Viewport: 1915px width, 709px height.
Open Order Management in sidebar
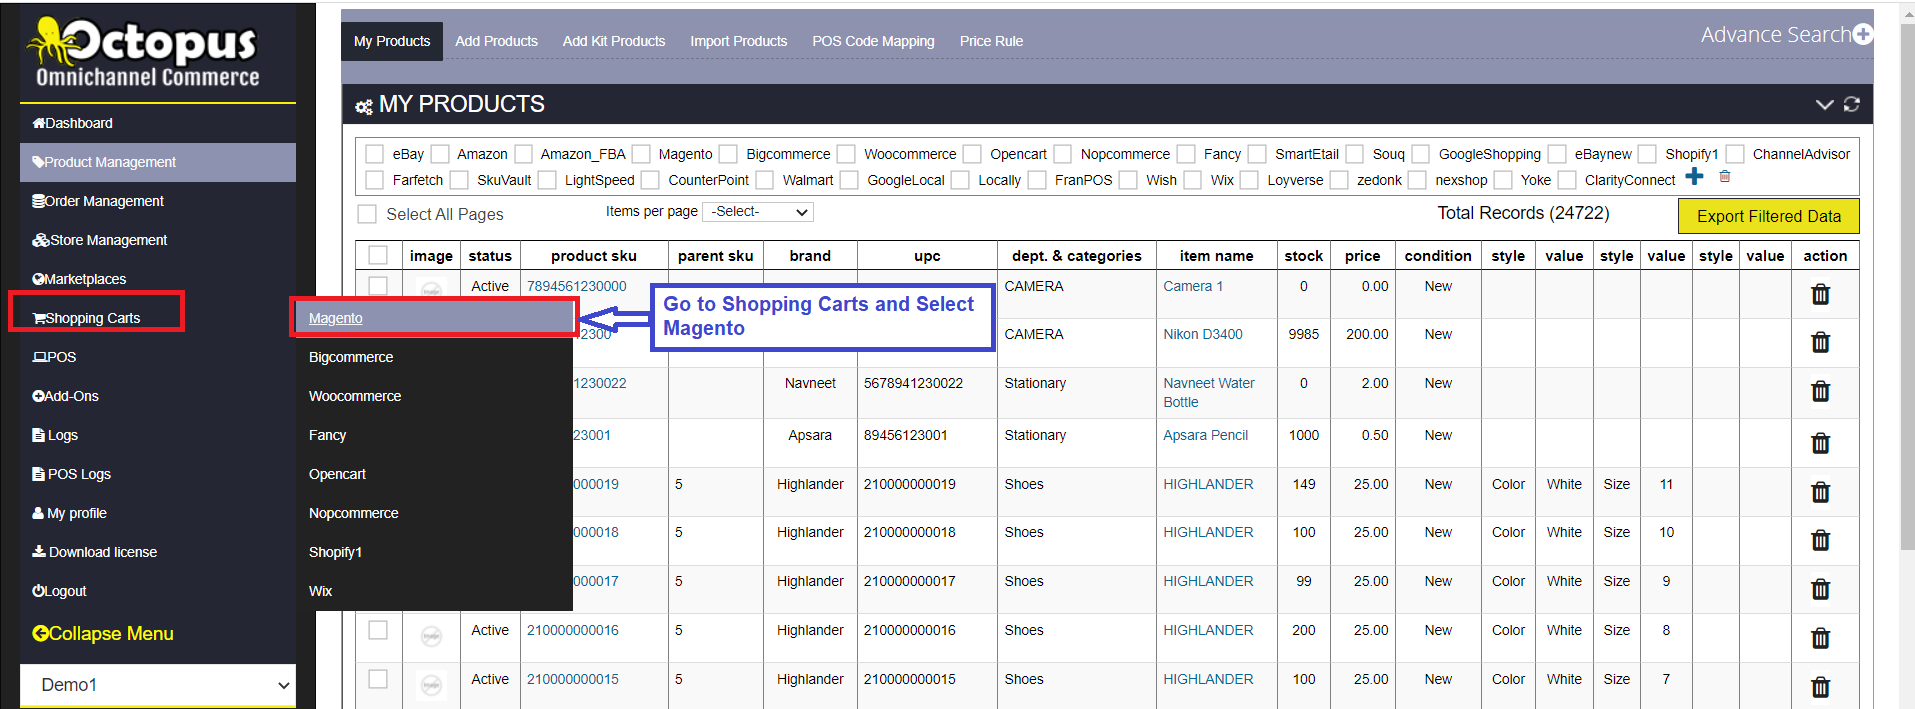click(158, 201)
